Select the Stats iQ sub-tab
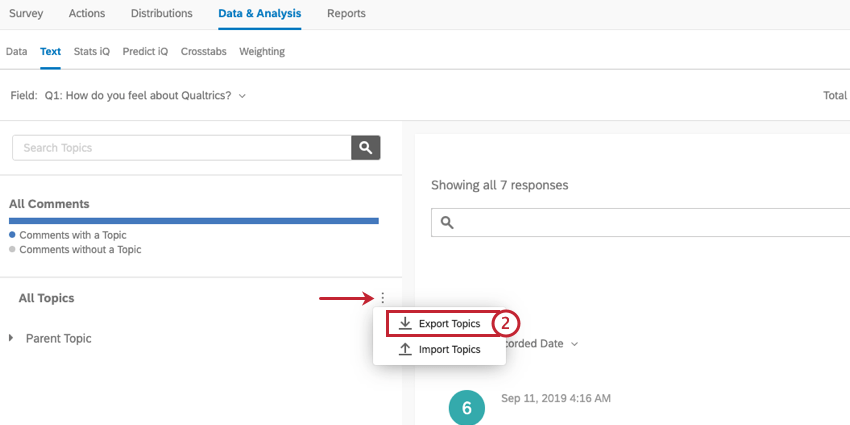Screen dimensions: 850x425 tap(92, 51)
